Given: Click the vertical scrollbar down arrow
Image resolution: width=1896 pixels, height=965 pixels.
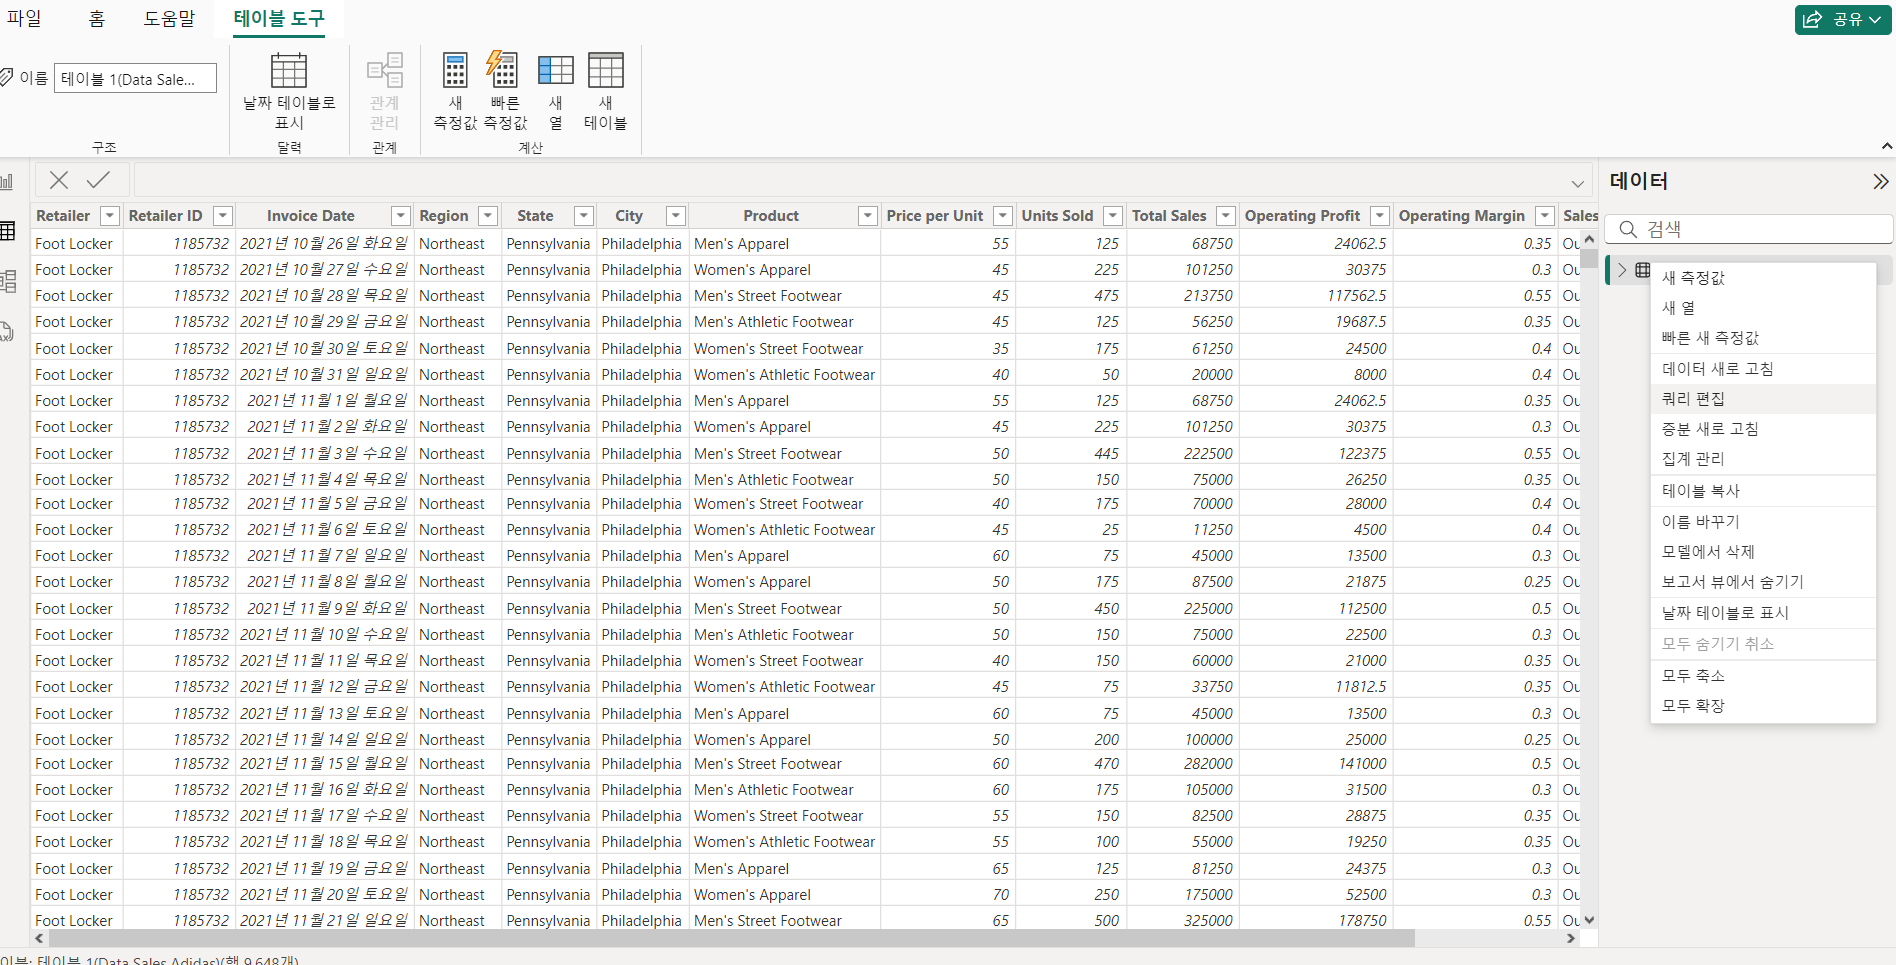Looking at the screenshot, I should coord(1589,920).
